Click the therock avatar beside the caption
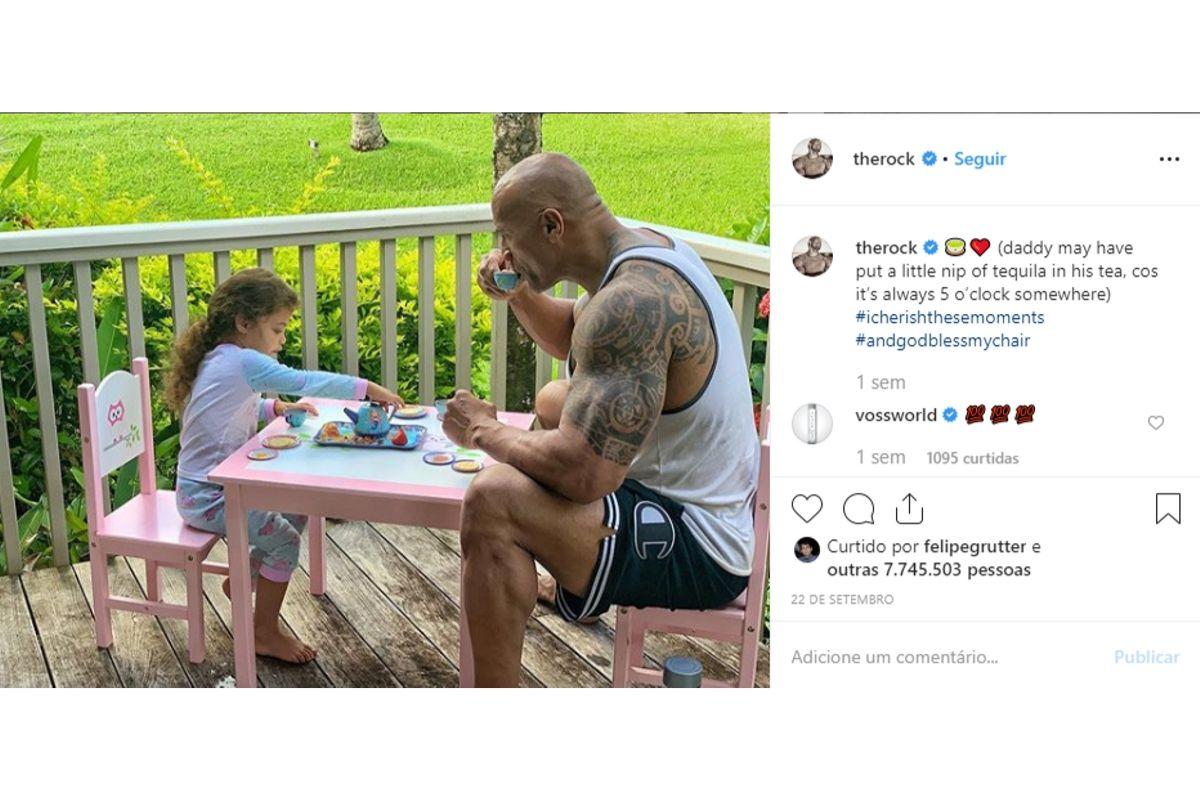 tap(812, 256)
